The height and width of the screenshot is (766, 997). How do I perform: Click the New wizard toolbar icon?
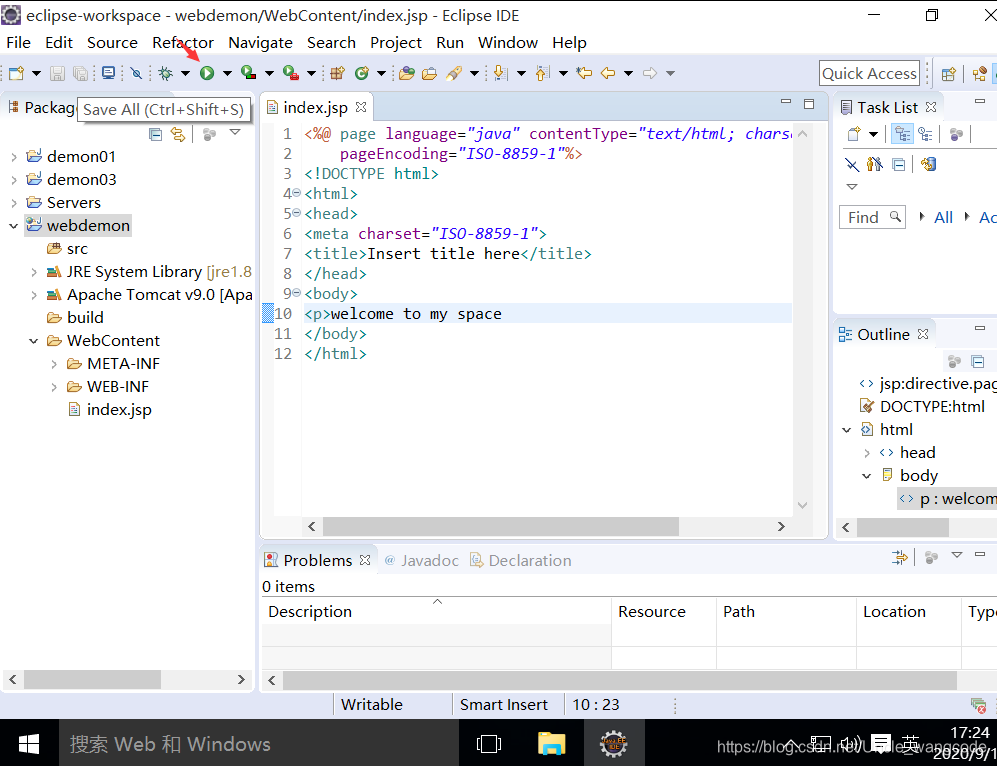click(17, 73)
